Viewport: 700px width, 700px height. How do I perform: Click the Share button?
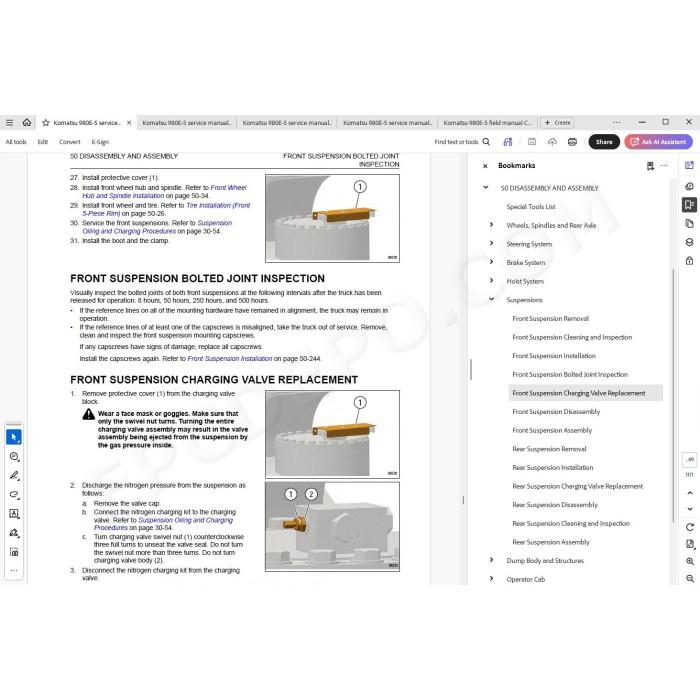tap(604, 142)
